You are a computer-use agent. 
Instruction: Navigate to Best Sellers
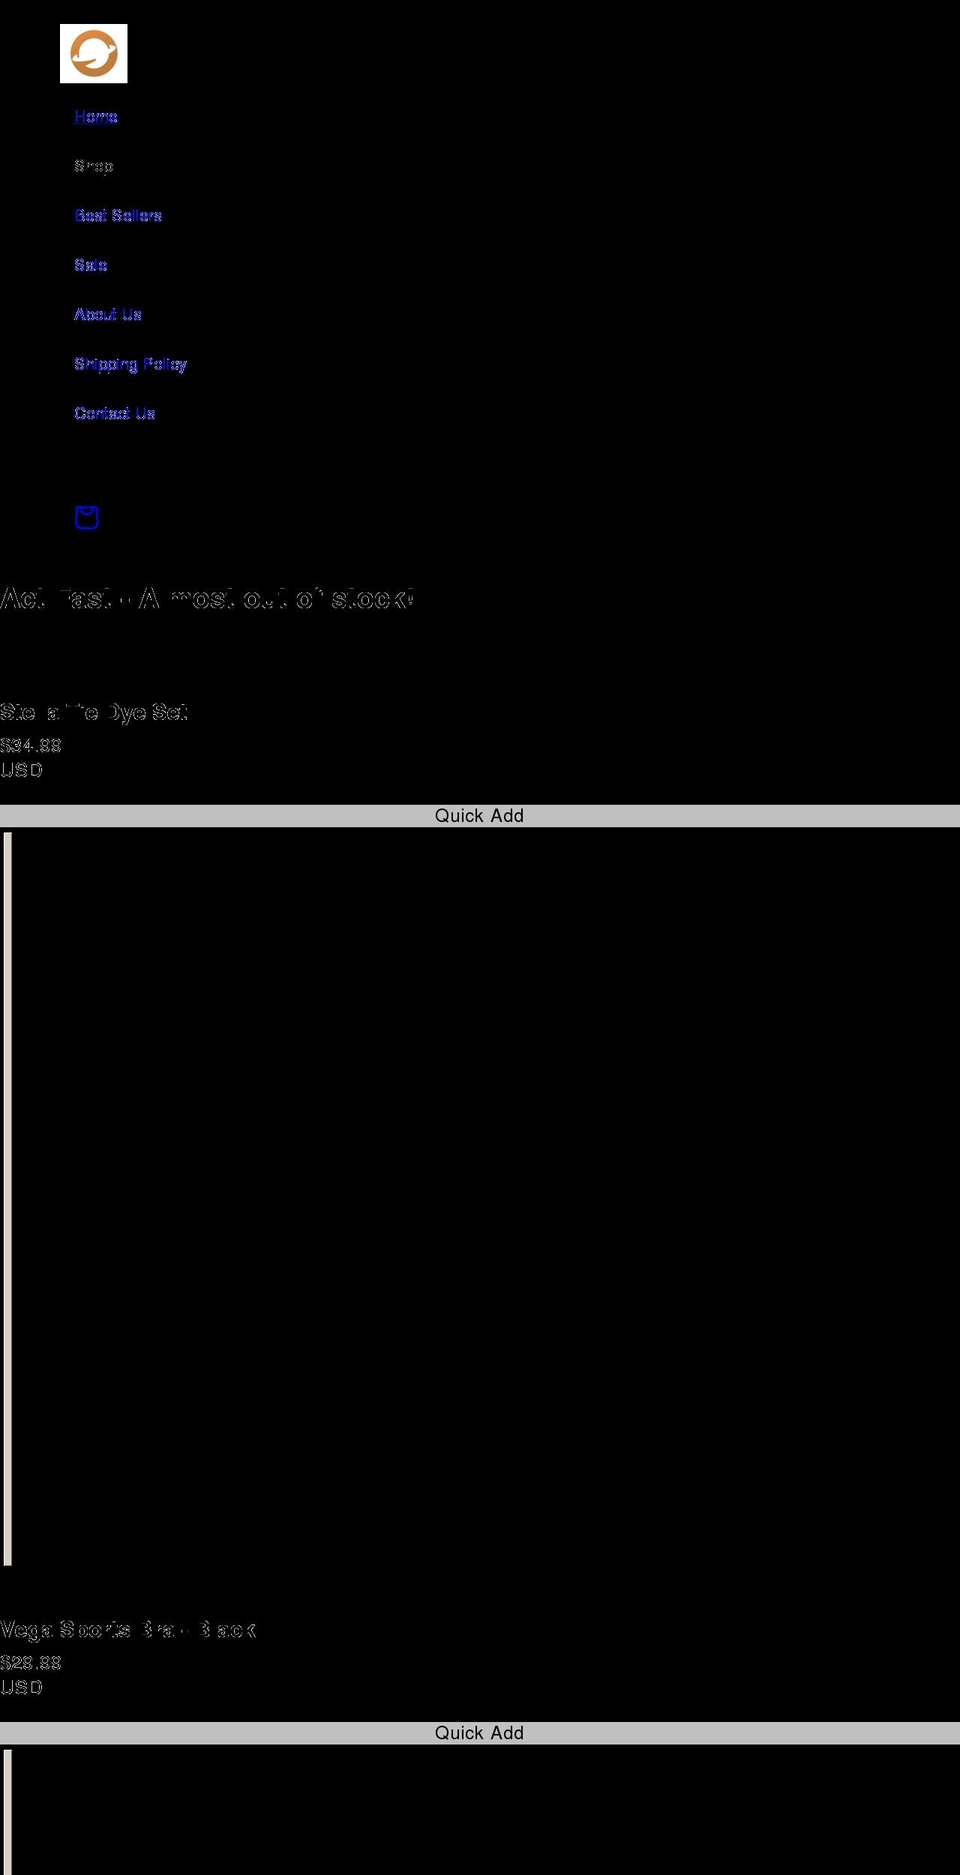(x=118, y=216)
